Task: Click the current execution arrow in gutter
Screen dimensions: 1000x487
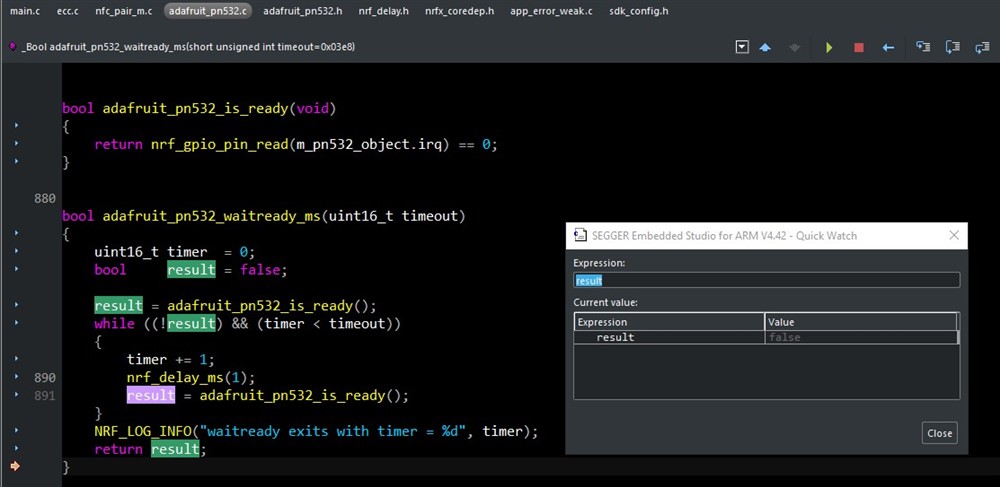Action: [x=15, y=467]
